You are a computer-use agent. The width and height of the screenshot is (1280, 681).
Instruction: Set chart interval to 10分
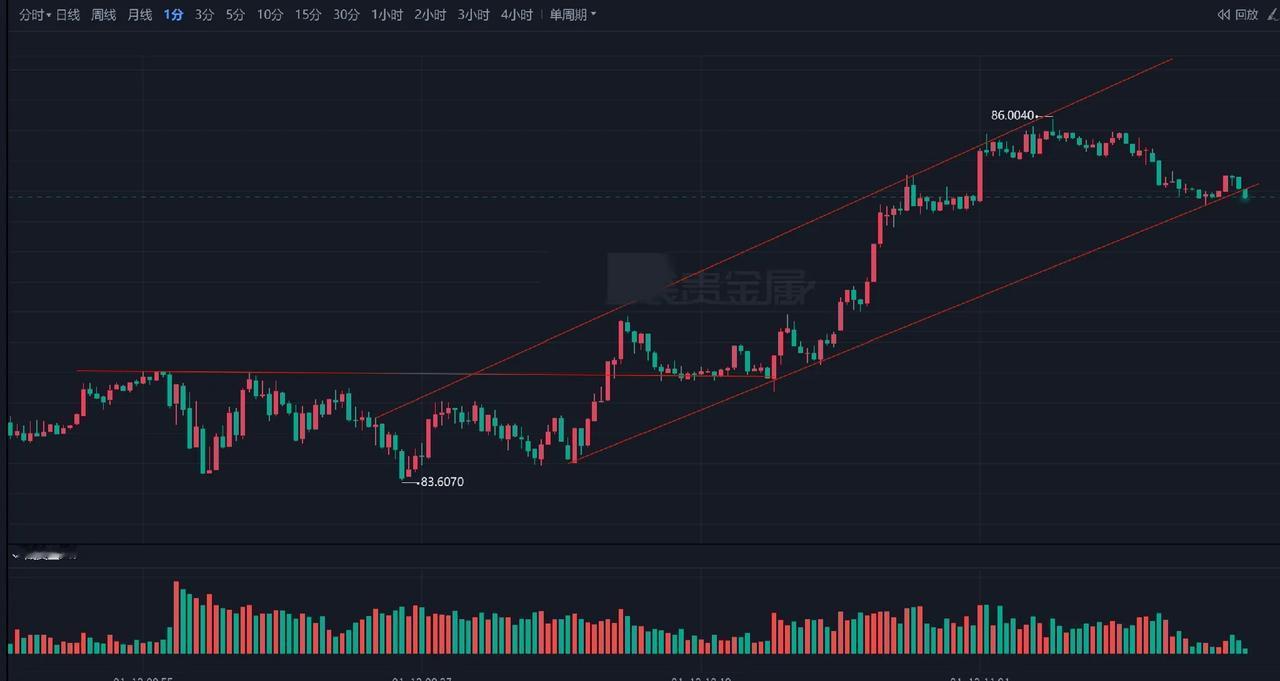[x=270, y=15]
